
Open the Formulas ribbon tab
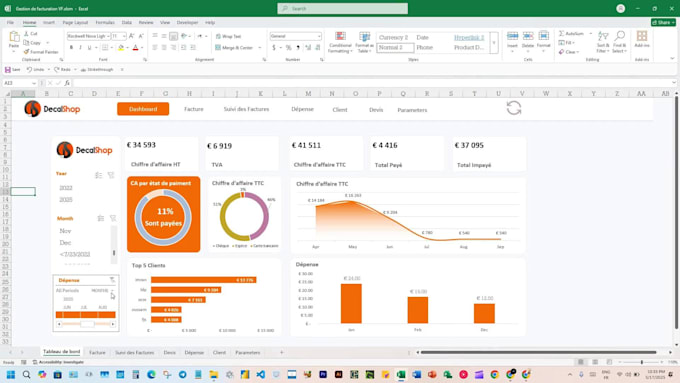coord(105,23)
